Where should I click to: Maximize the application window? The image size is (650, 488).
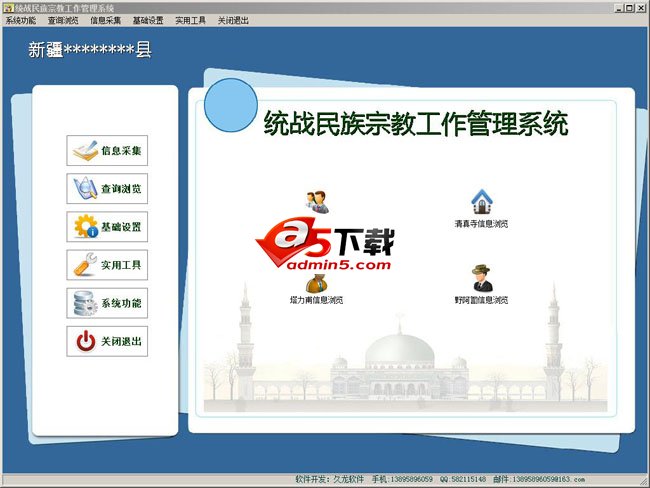tap(630, 7)
